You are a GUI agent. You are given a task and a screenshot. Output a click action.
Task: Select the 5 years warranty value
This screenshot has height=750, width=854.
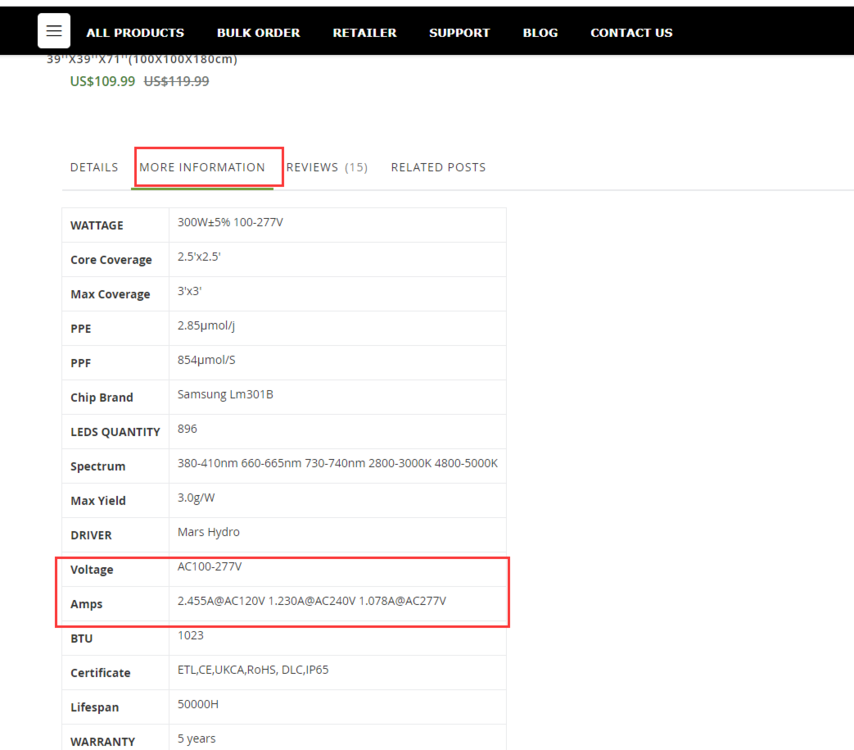tap(196, 739)
